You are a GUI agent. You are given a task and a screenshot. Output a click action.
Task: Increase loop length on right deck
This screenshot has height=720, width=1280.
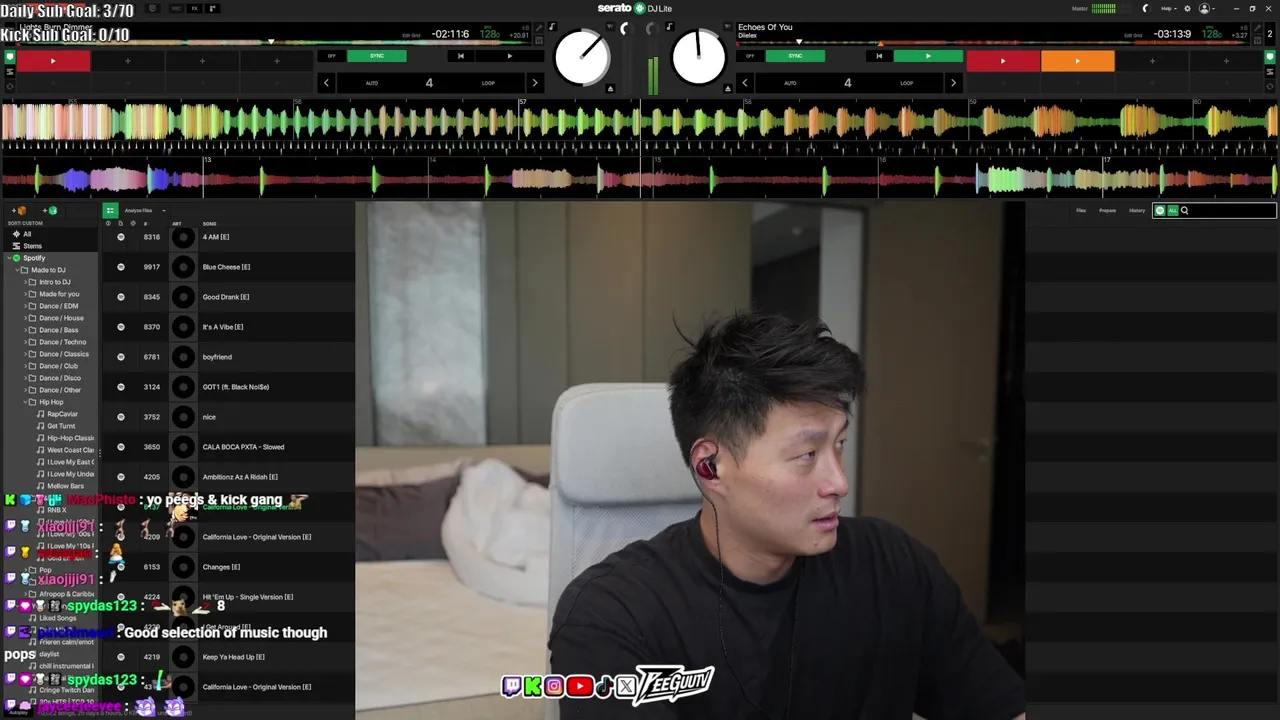[953, 83]
